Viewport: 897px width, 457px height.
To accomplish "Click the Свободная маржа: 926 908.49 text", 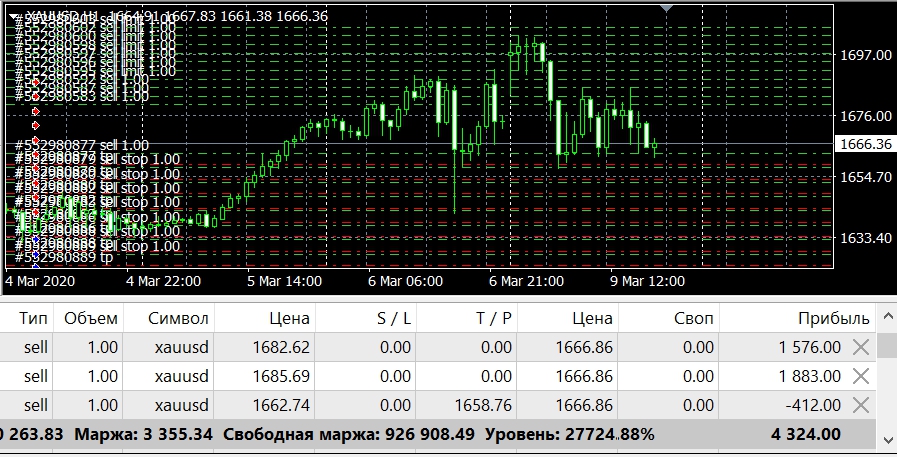I will tap(349, 435).
